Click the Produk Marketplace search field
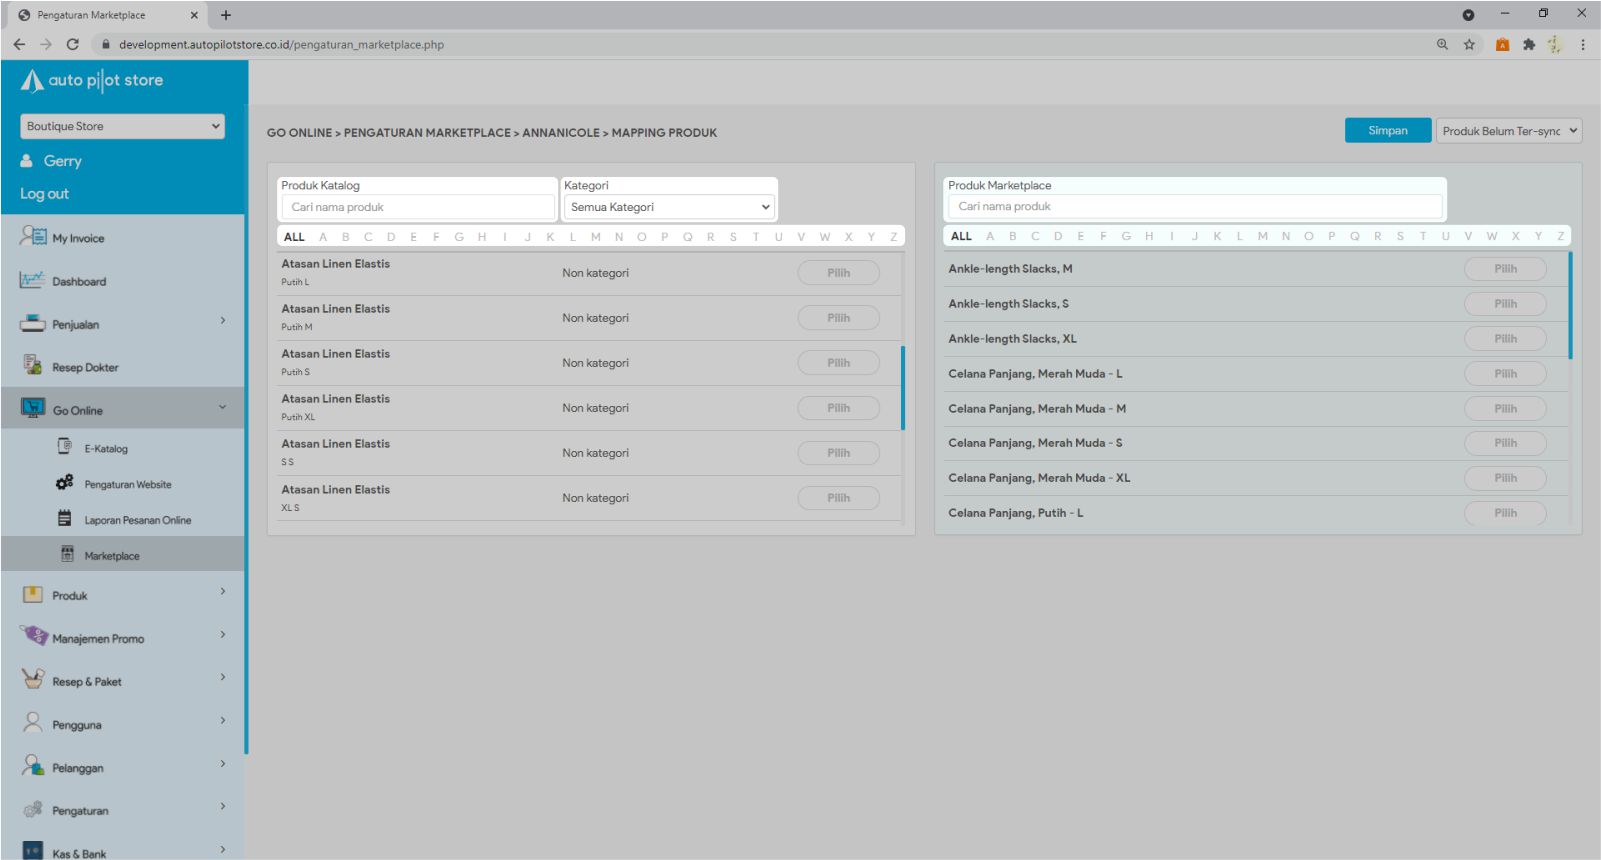Screen dimensions: 1601x860 coord(1194,206)
